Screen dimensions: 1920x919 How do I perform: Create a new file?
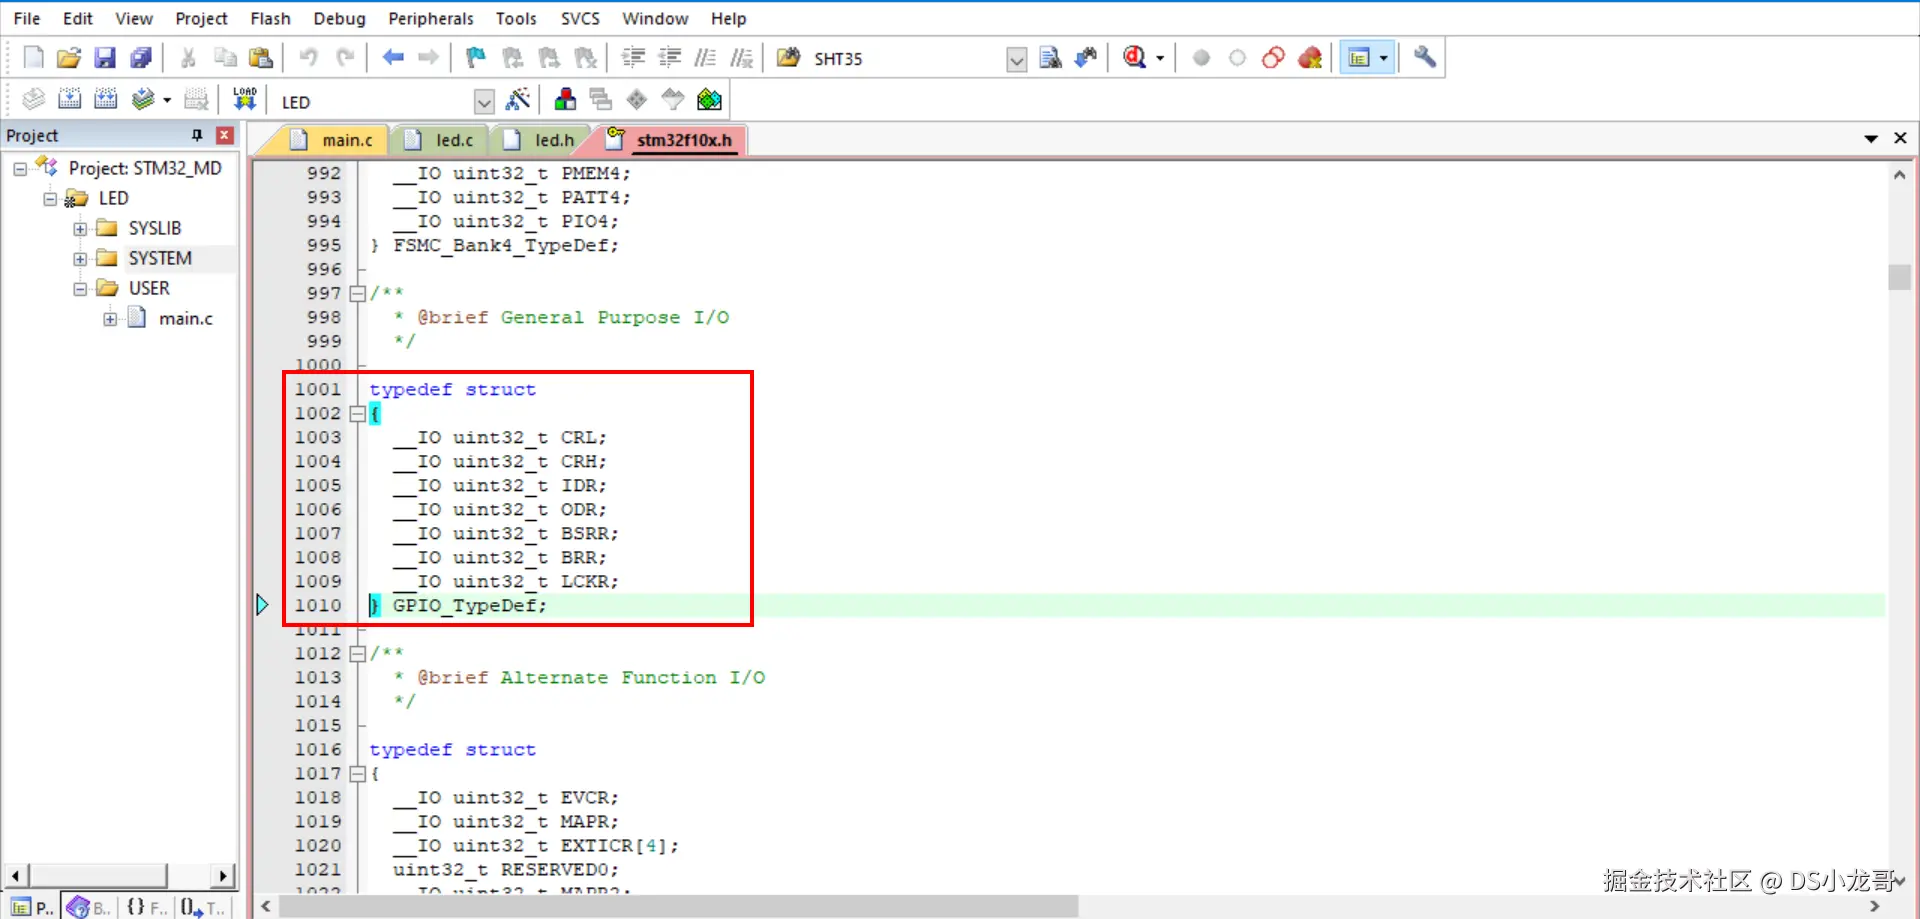(33, 58)
